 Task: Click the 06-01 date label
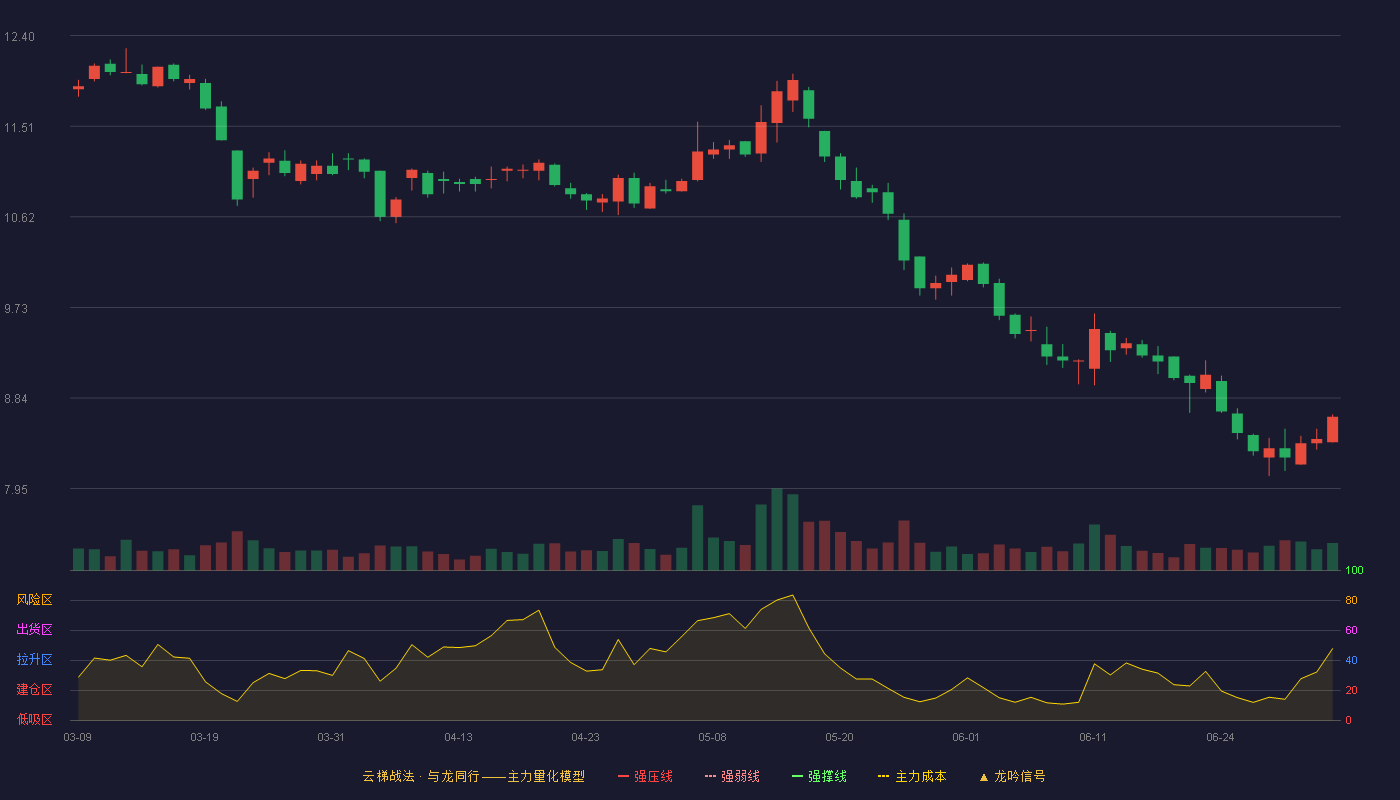966,737
